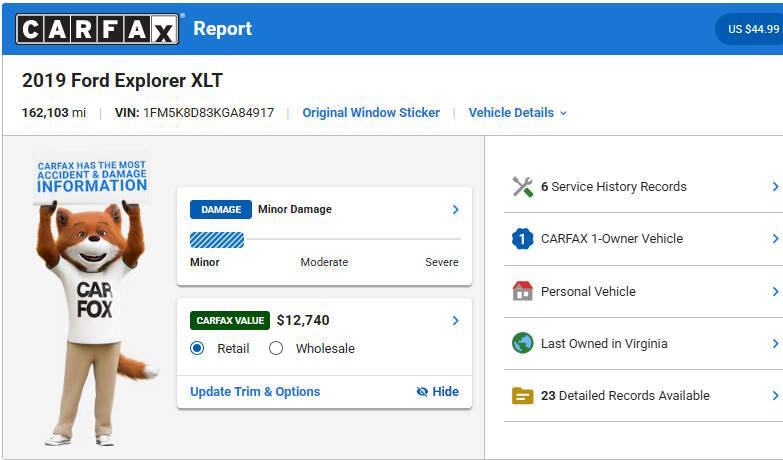
Task: Open chevron on Last Owned in Virginia row
Action: [776, 344]
